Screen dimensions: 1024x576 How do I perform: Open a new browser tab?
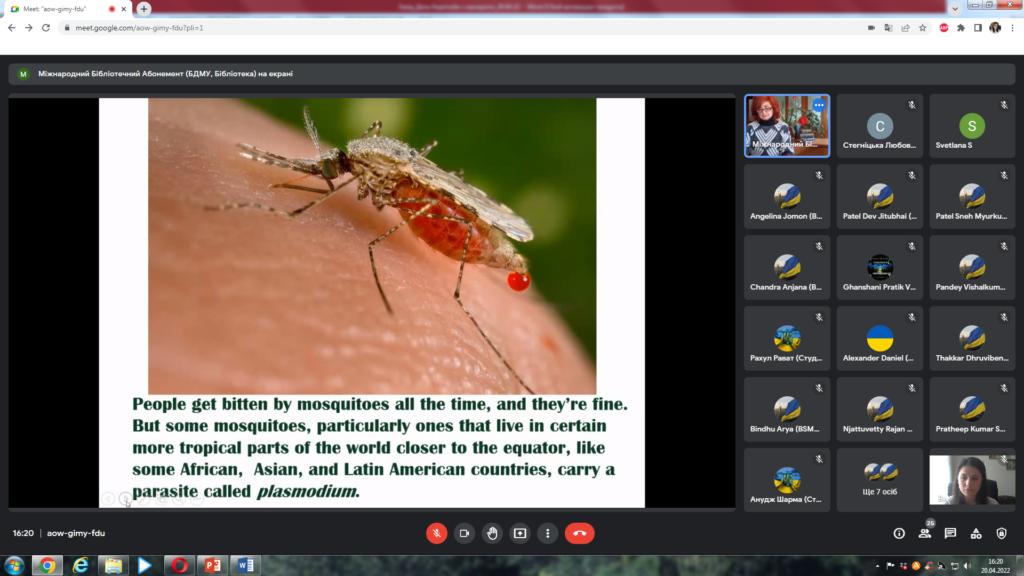tap(144, 9)
